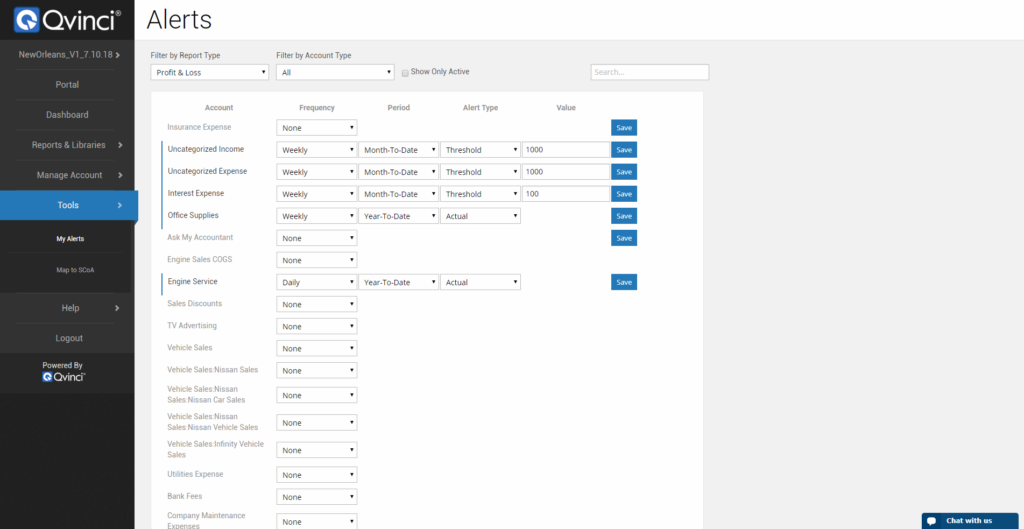This screenshot has height=529, width=1024.
Task: Save the Engine Service alert row
Action: click(x=623, y=282)
